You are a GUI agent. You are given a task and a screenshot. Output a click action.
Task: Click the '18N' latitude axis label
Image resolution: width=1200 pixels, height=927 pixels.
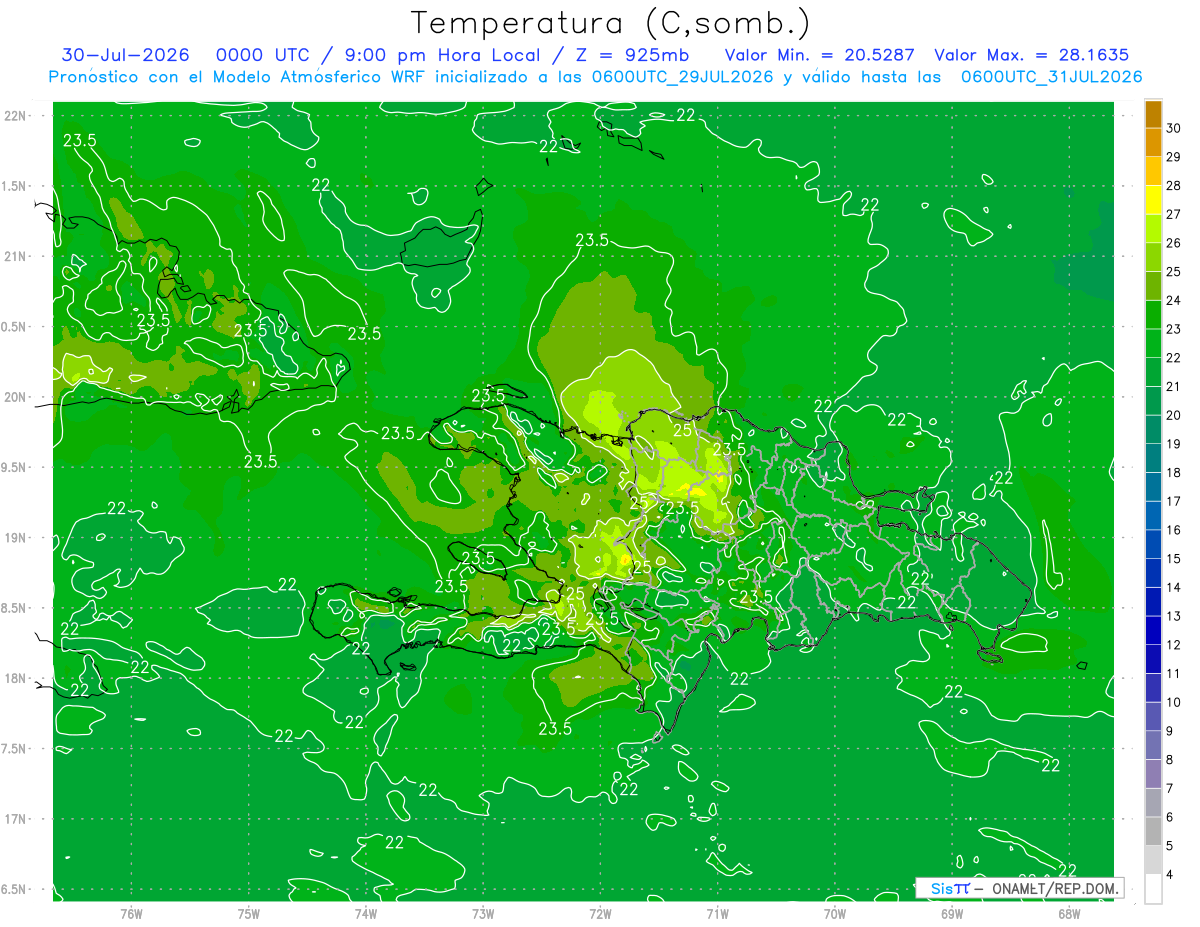tap(17, 678)
